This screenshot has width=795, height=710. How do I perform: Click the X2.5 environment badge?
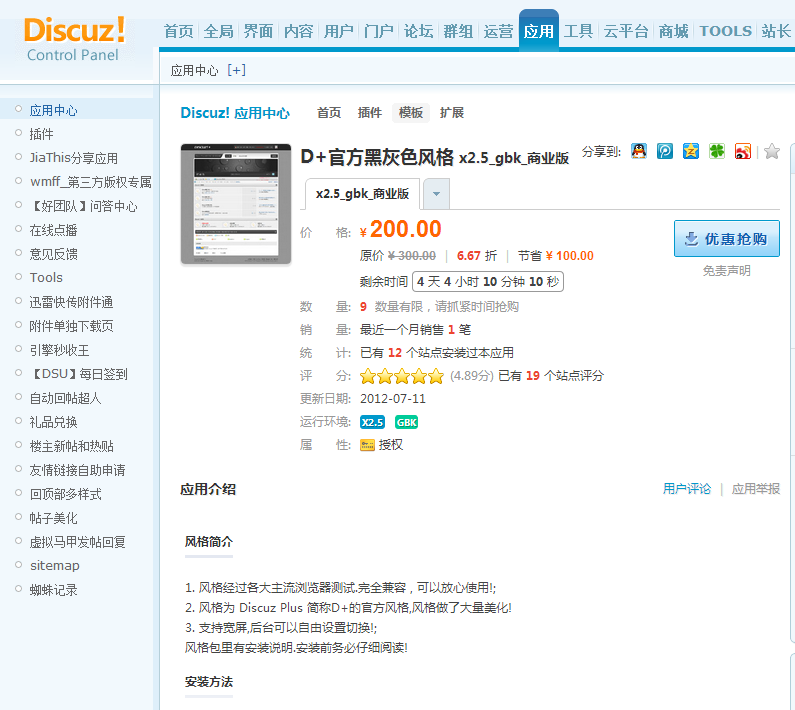pyautogui.click(x=372, y=422)
